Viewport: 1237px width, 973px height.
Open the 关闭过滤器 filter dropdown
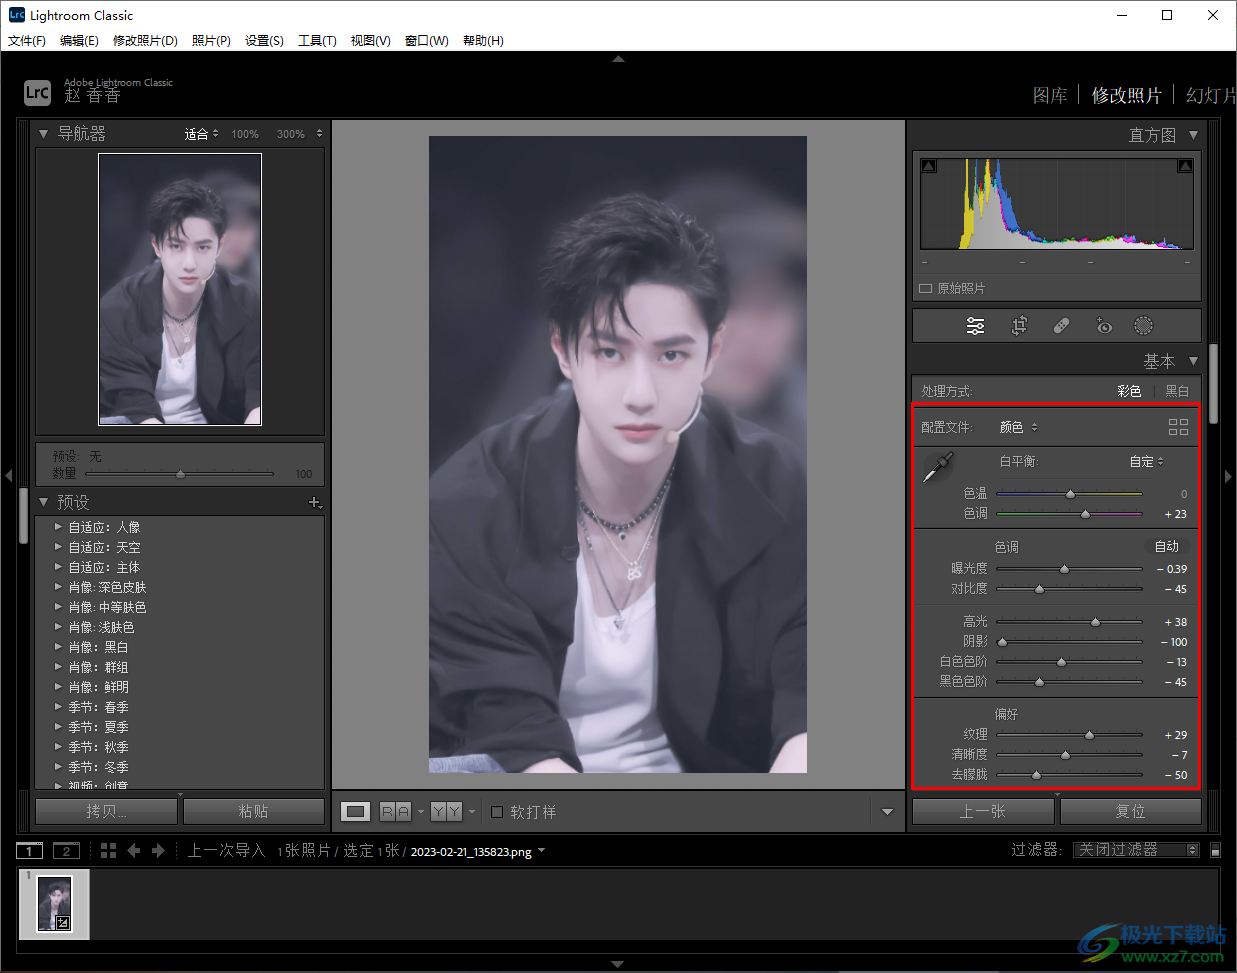[x=1137, y=850]
